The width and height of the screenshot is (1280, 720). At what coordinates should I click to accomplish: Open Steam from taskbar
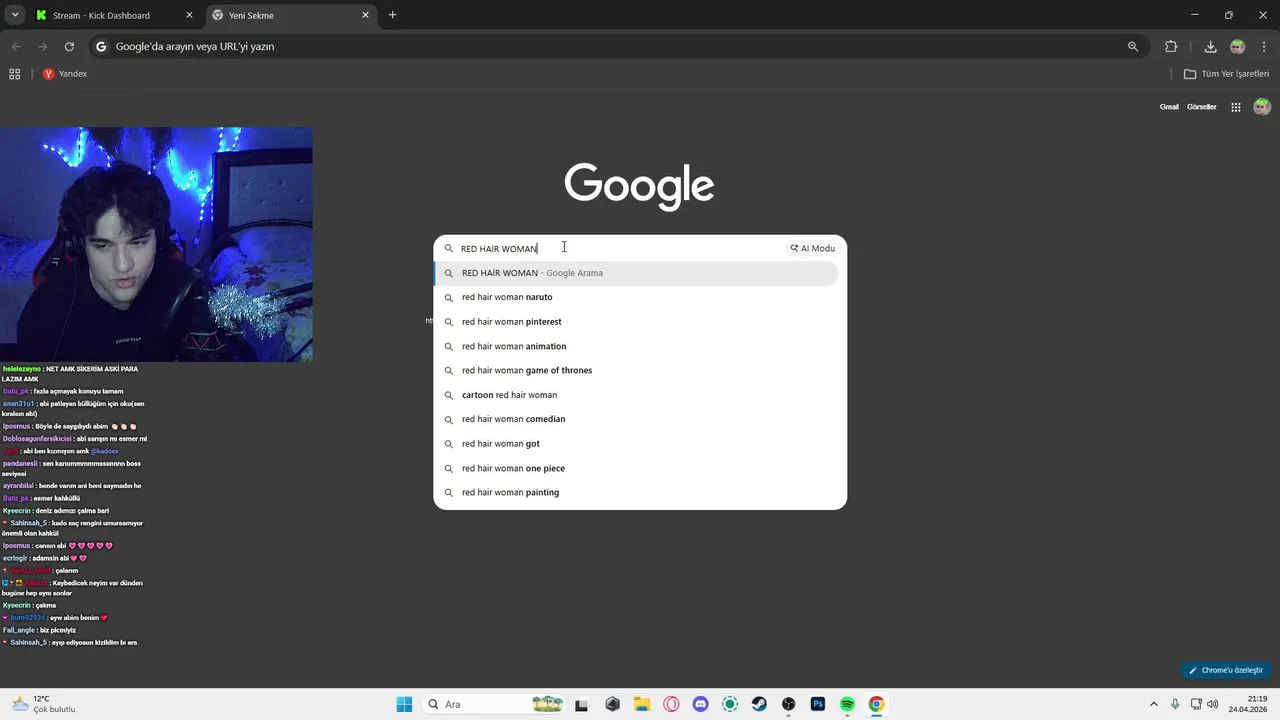[759, 704]
